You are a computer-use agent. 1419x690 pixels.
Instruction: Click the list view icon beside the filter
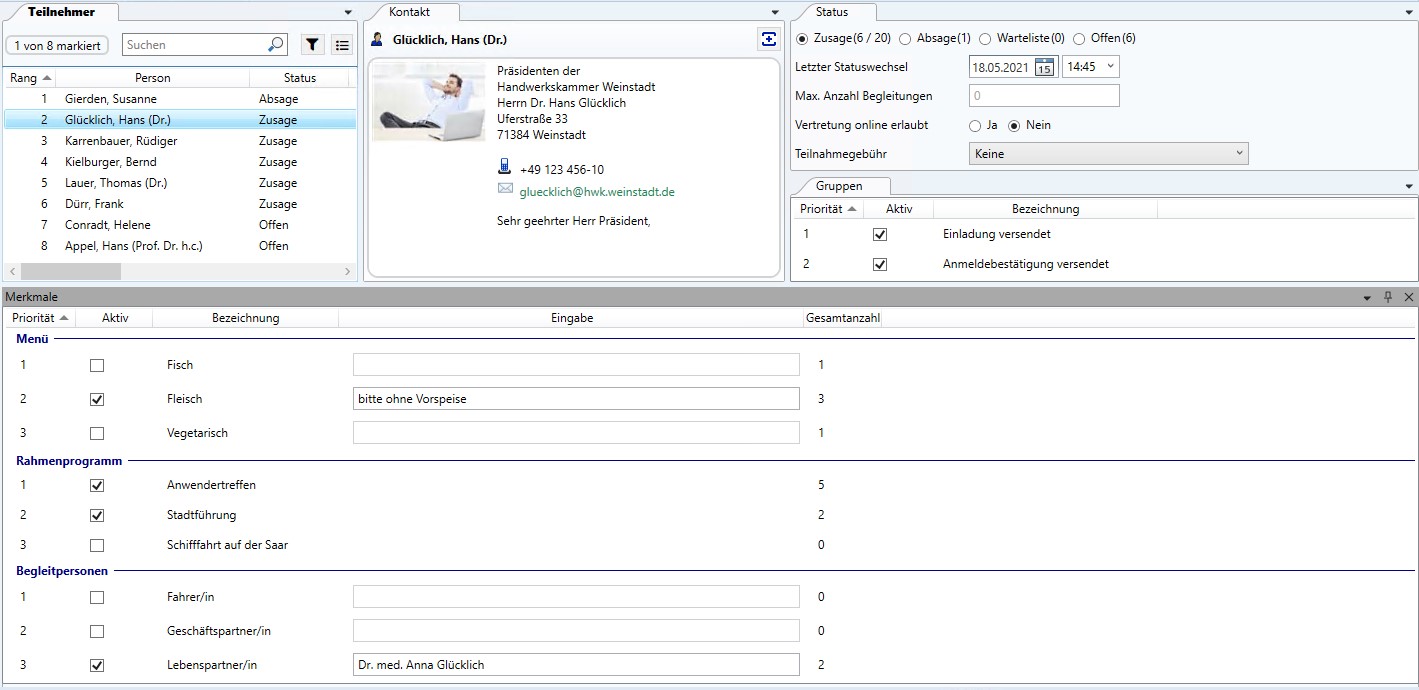click(342, 45)
